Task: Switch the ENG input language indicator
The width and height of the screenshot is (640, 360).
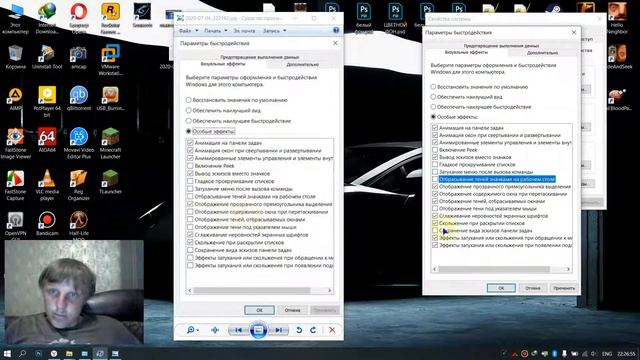Action: click(607, 354)
